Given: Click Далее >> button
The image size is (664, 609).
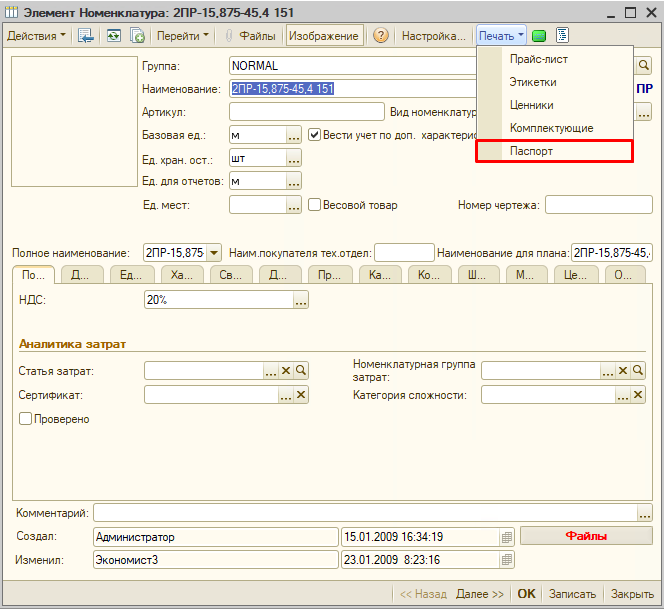Looking at the screenshot, I should pyautogui.click(x=479, y=594).
